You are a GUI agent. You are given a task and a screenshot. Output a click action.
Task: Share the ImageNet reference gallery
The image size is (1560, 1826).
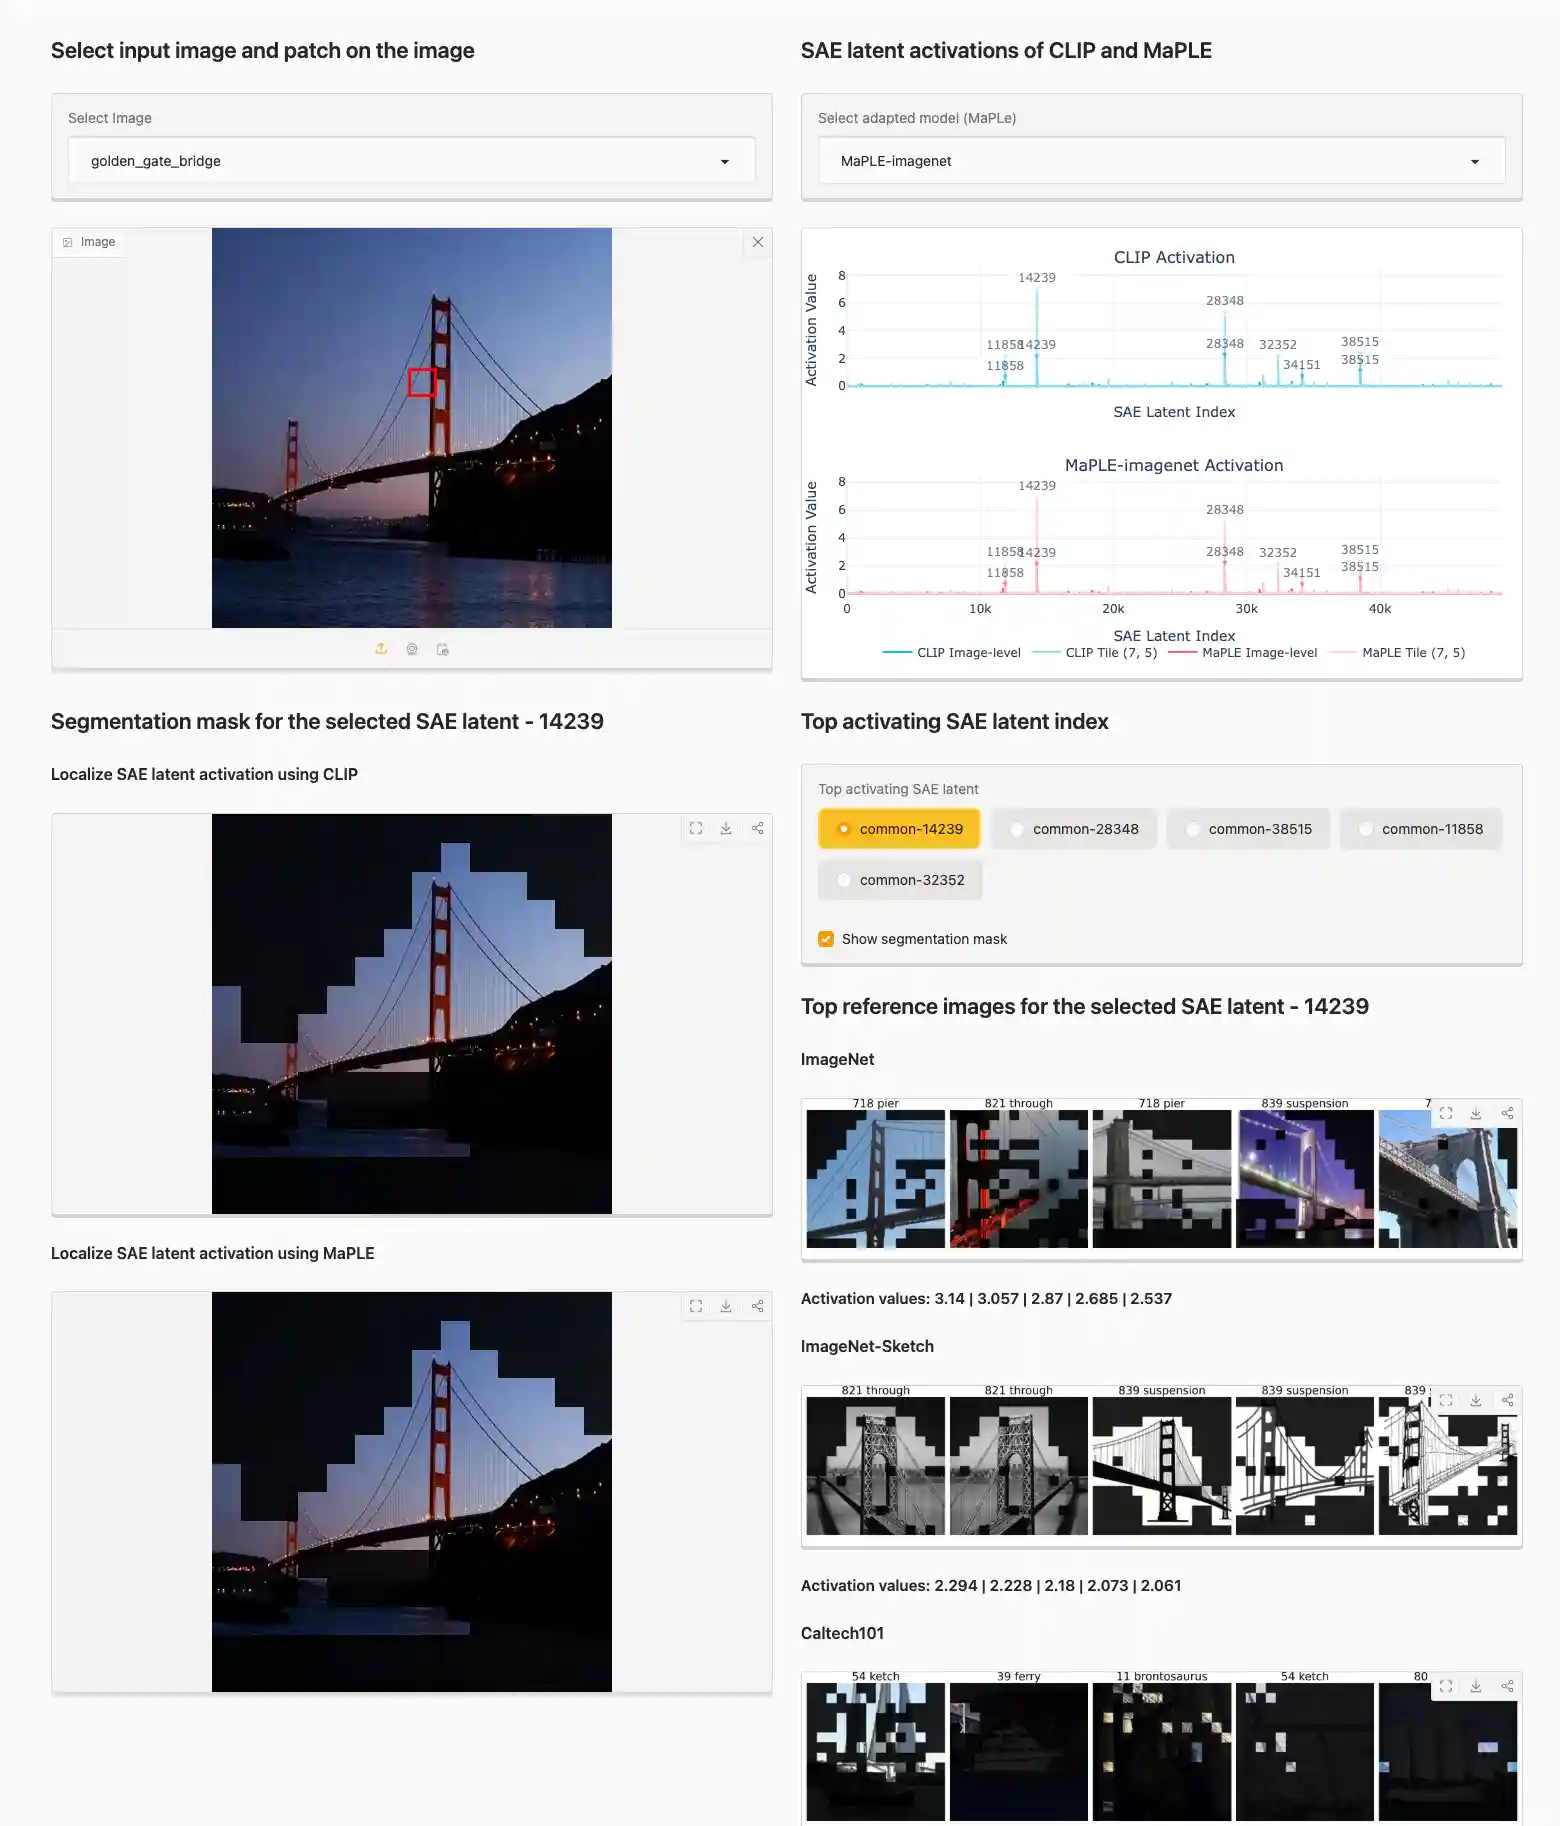(x=1507, y=1113)
